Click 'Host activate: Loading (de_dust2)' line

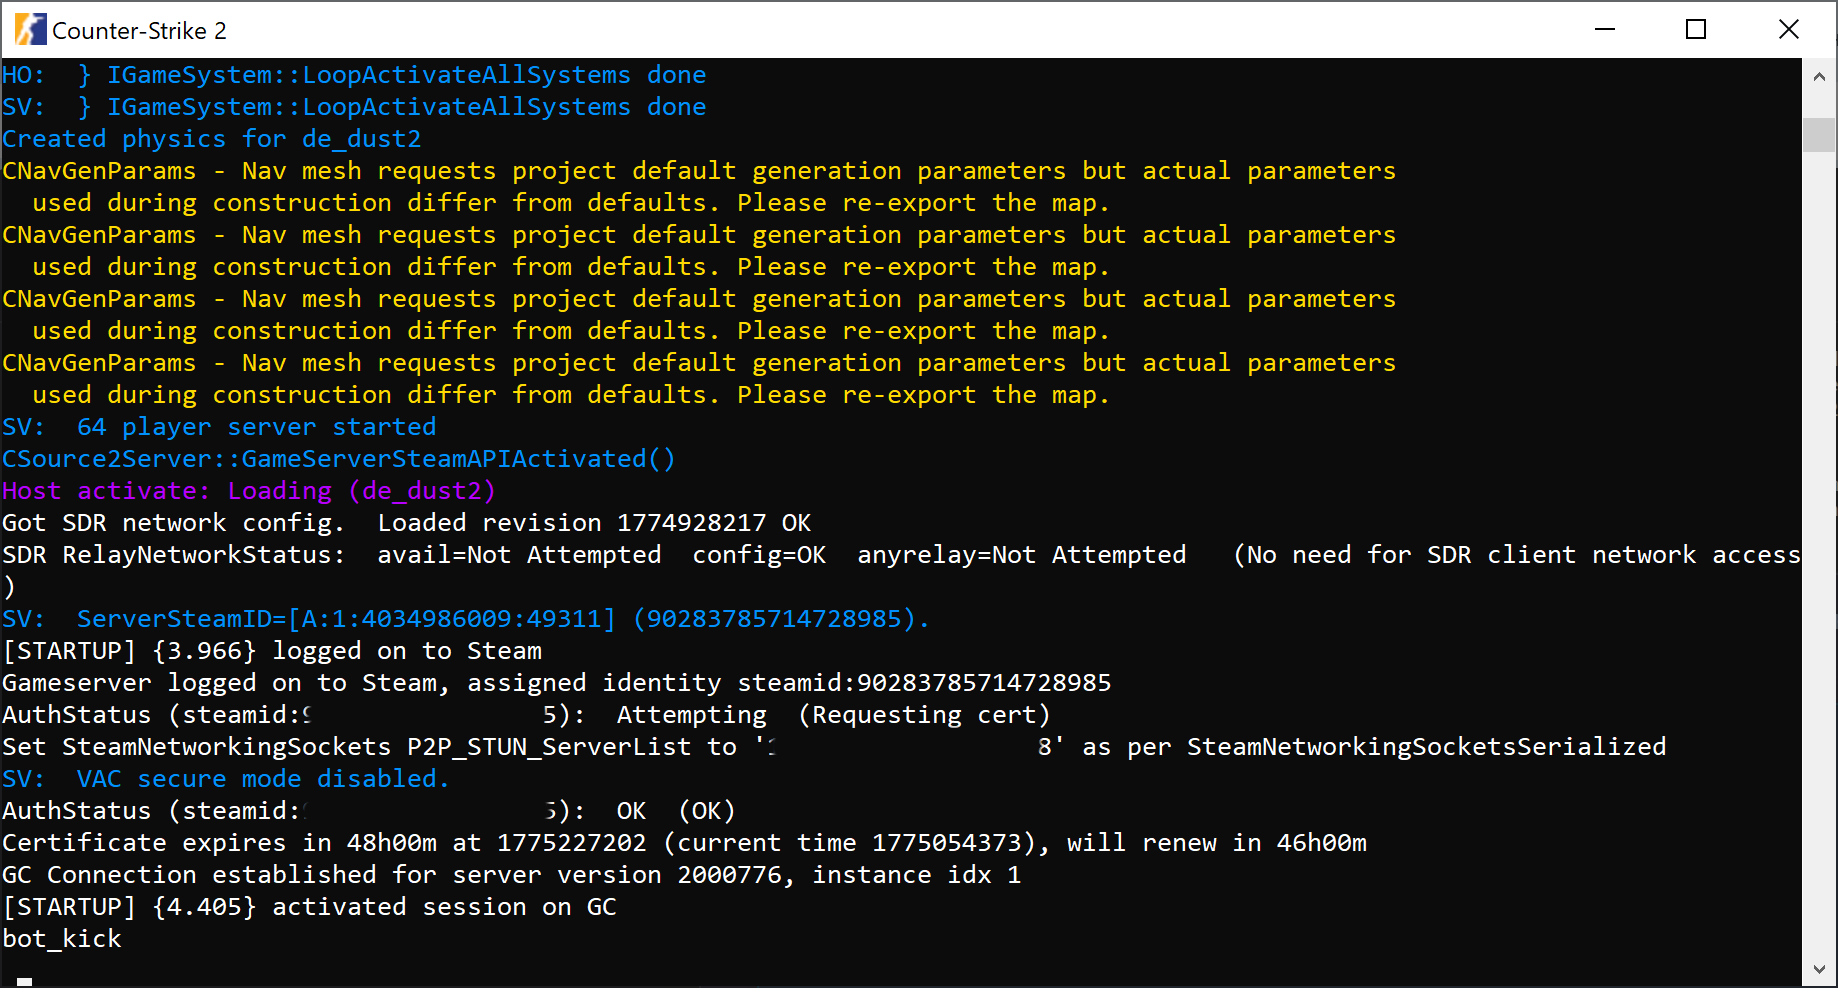click(x=249, y=491)
